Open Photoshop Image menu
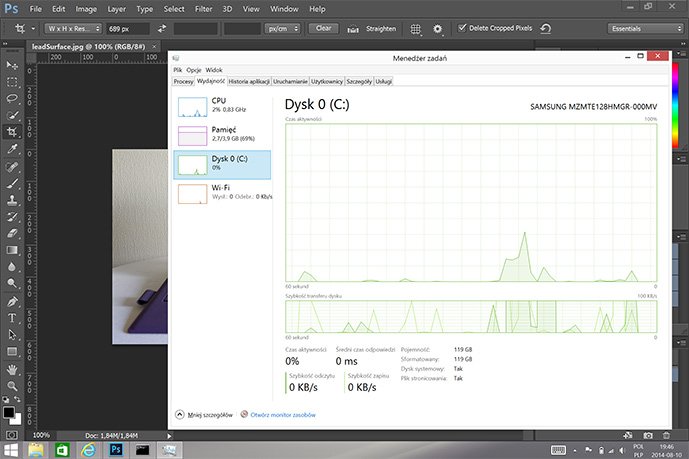689x459 pixels. [x=86, y=9]
